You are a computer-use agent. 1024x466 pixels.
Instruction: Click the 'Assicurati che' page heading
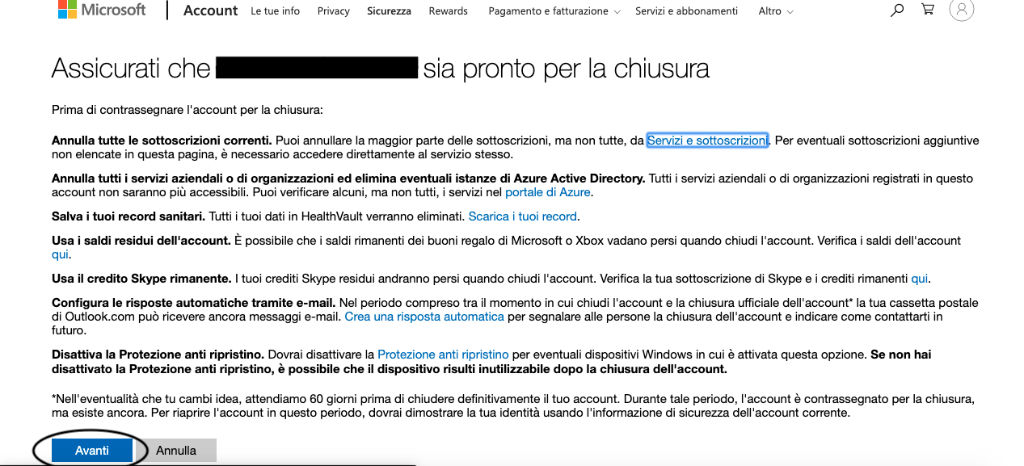pos(380,69)
